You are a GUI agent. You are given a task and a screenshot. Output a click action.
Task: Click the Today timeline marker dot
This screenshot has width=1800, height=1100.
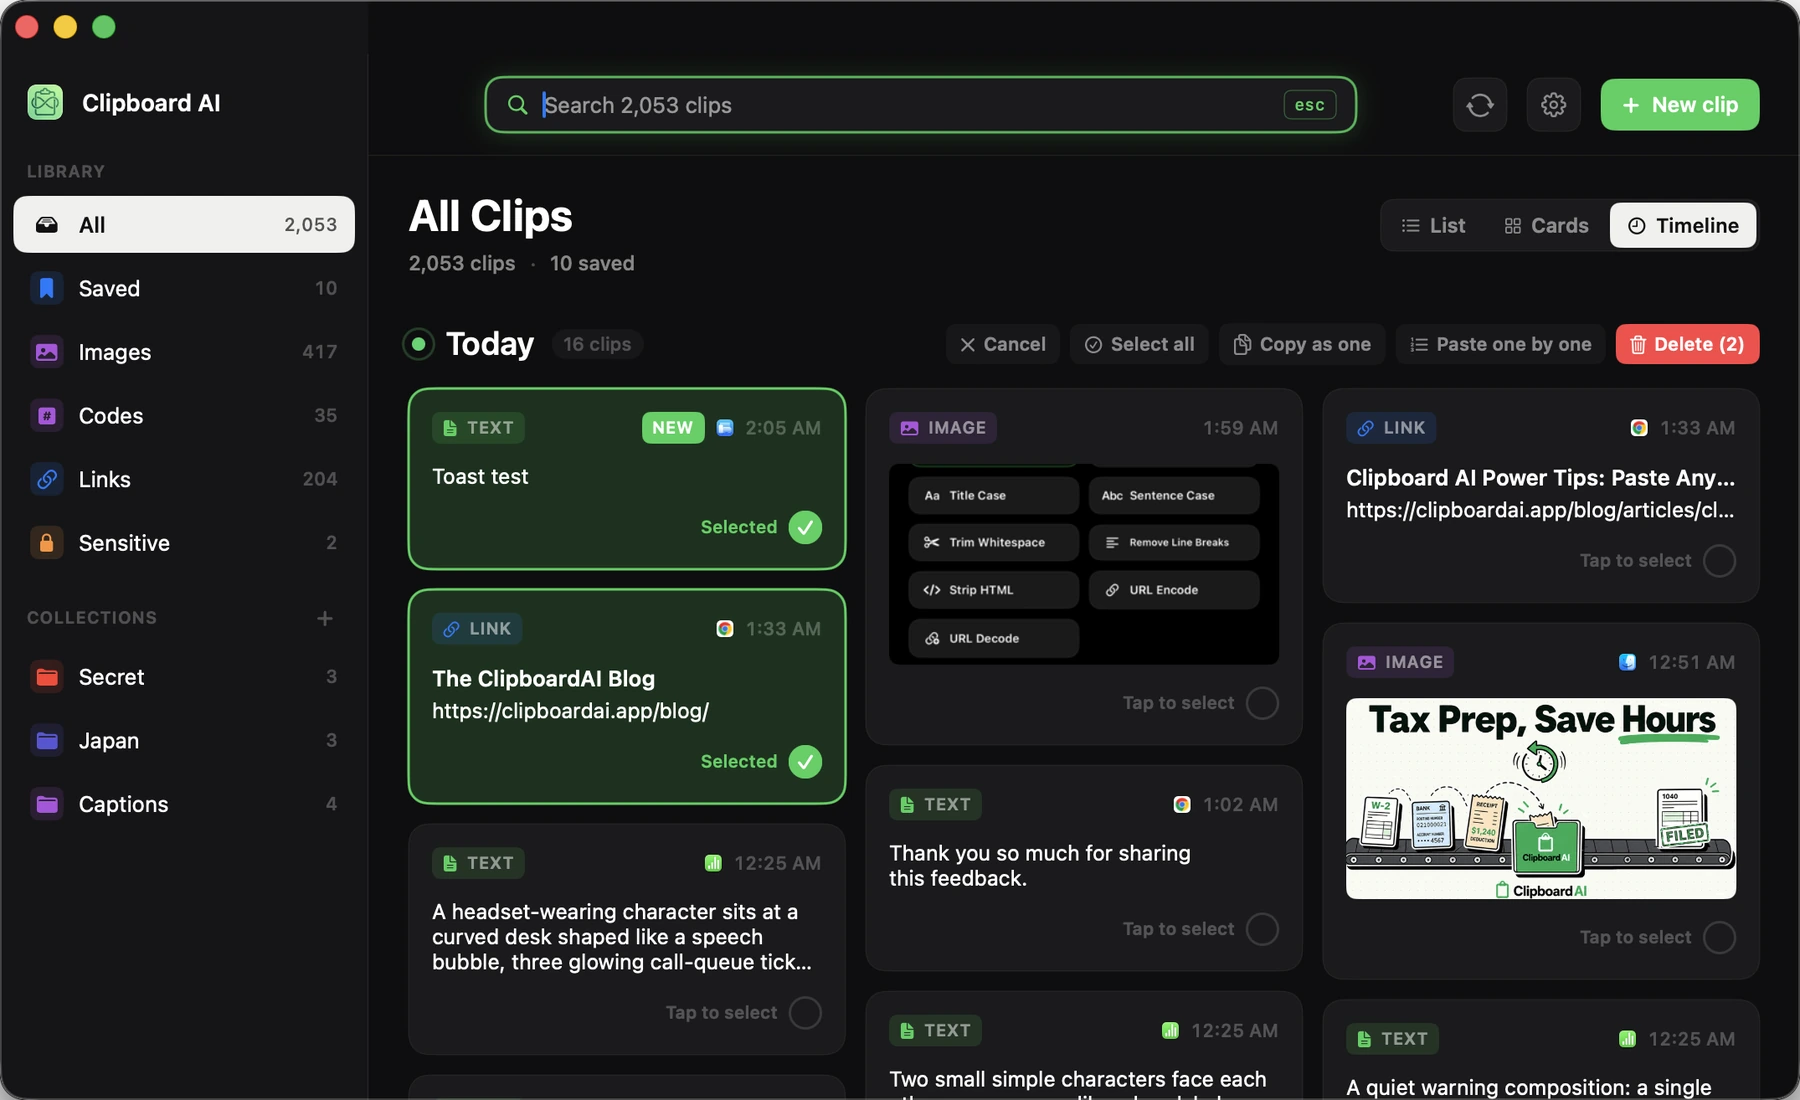pos(418,344)
